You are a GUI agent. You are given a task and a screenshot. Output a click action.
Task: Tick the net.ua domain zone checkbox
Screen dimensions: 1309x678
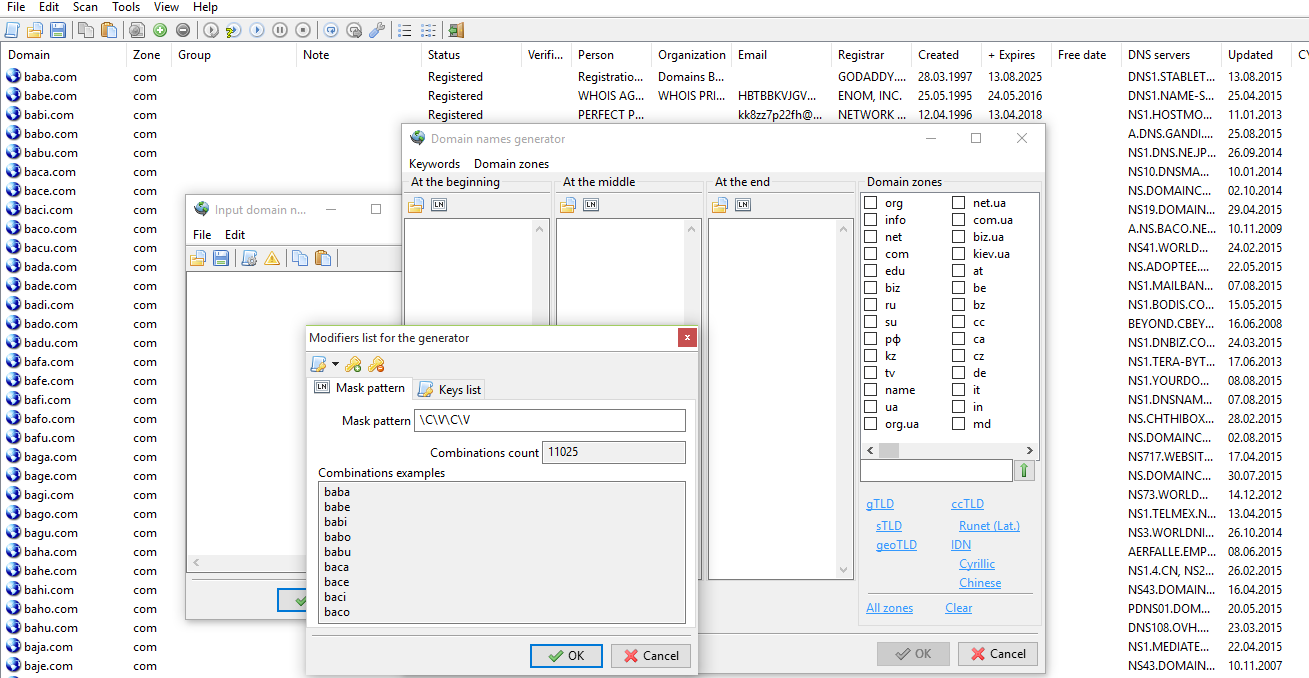958,203
